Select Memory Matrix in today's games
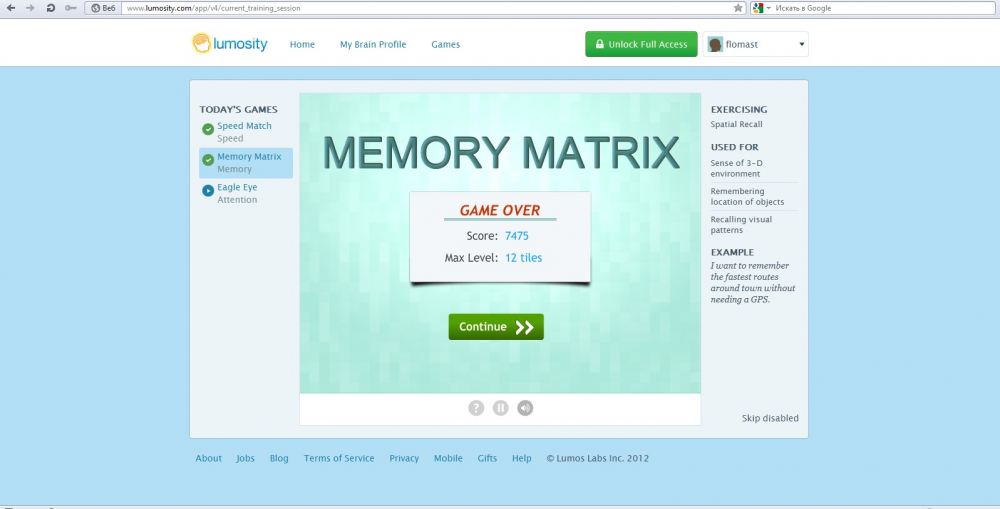This screenshot has height=509, width=1000. coord(249,157)
